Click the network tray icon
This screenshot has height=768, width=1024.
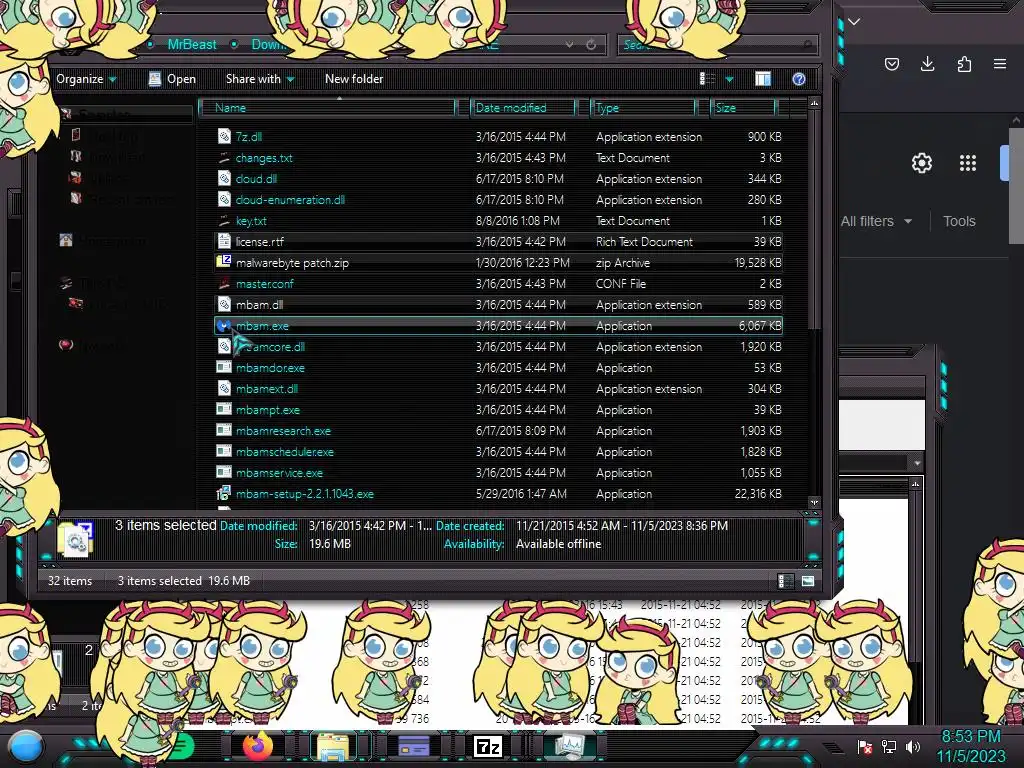889,746
